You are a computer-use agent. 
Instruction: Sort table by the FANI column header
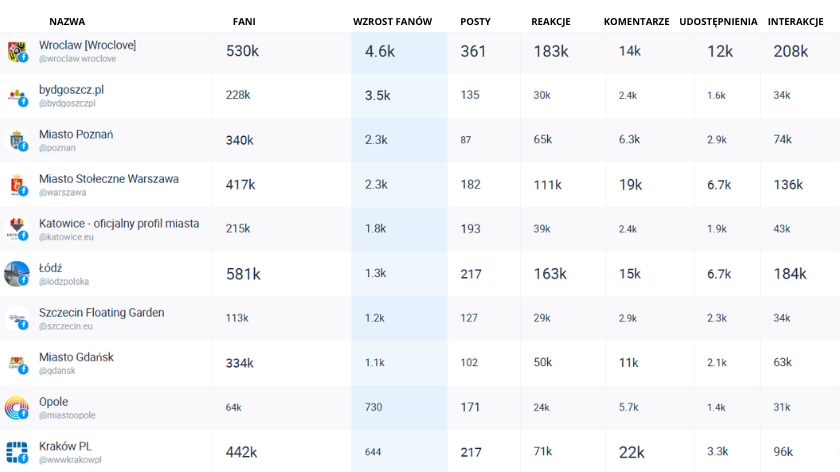243,21
